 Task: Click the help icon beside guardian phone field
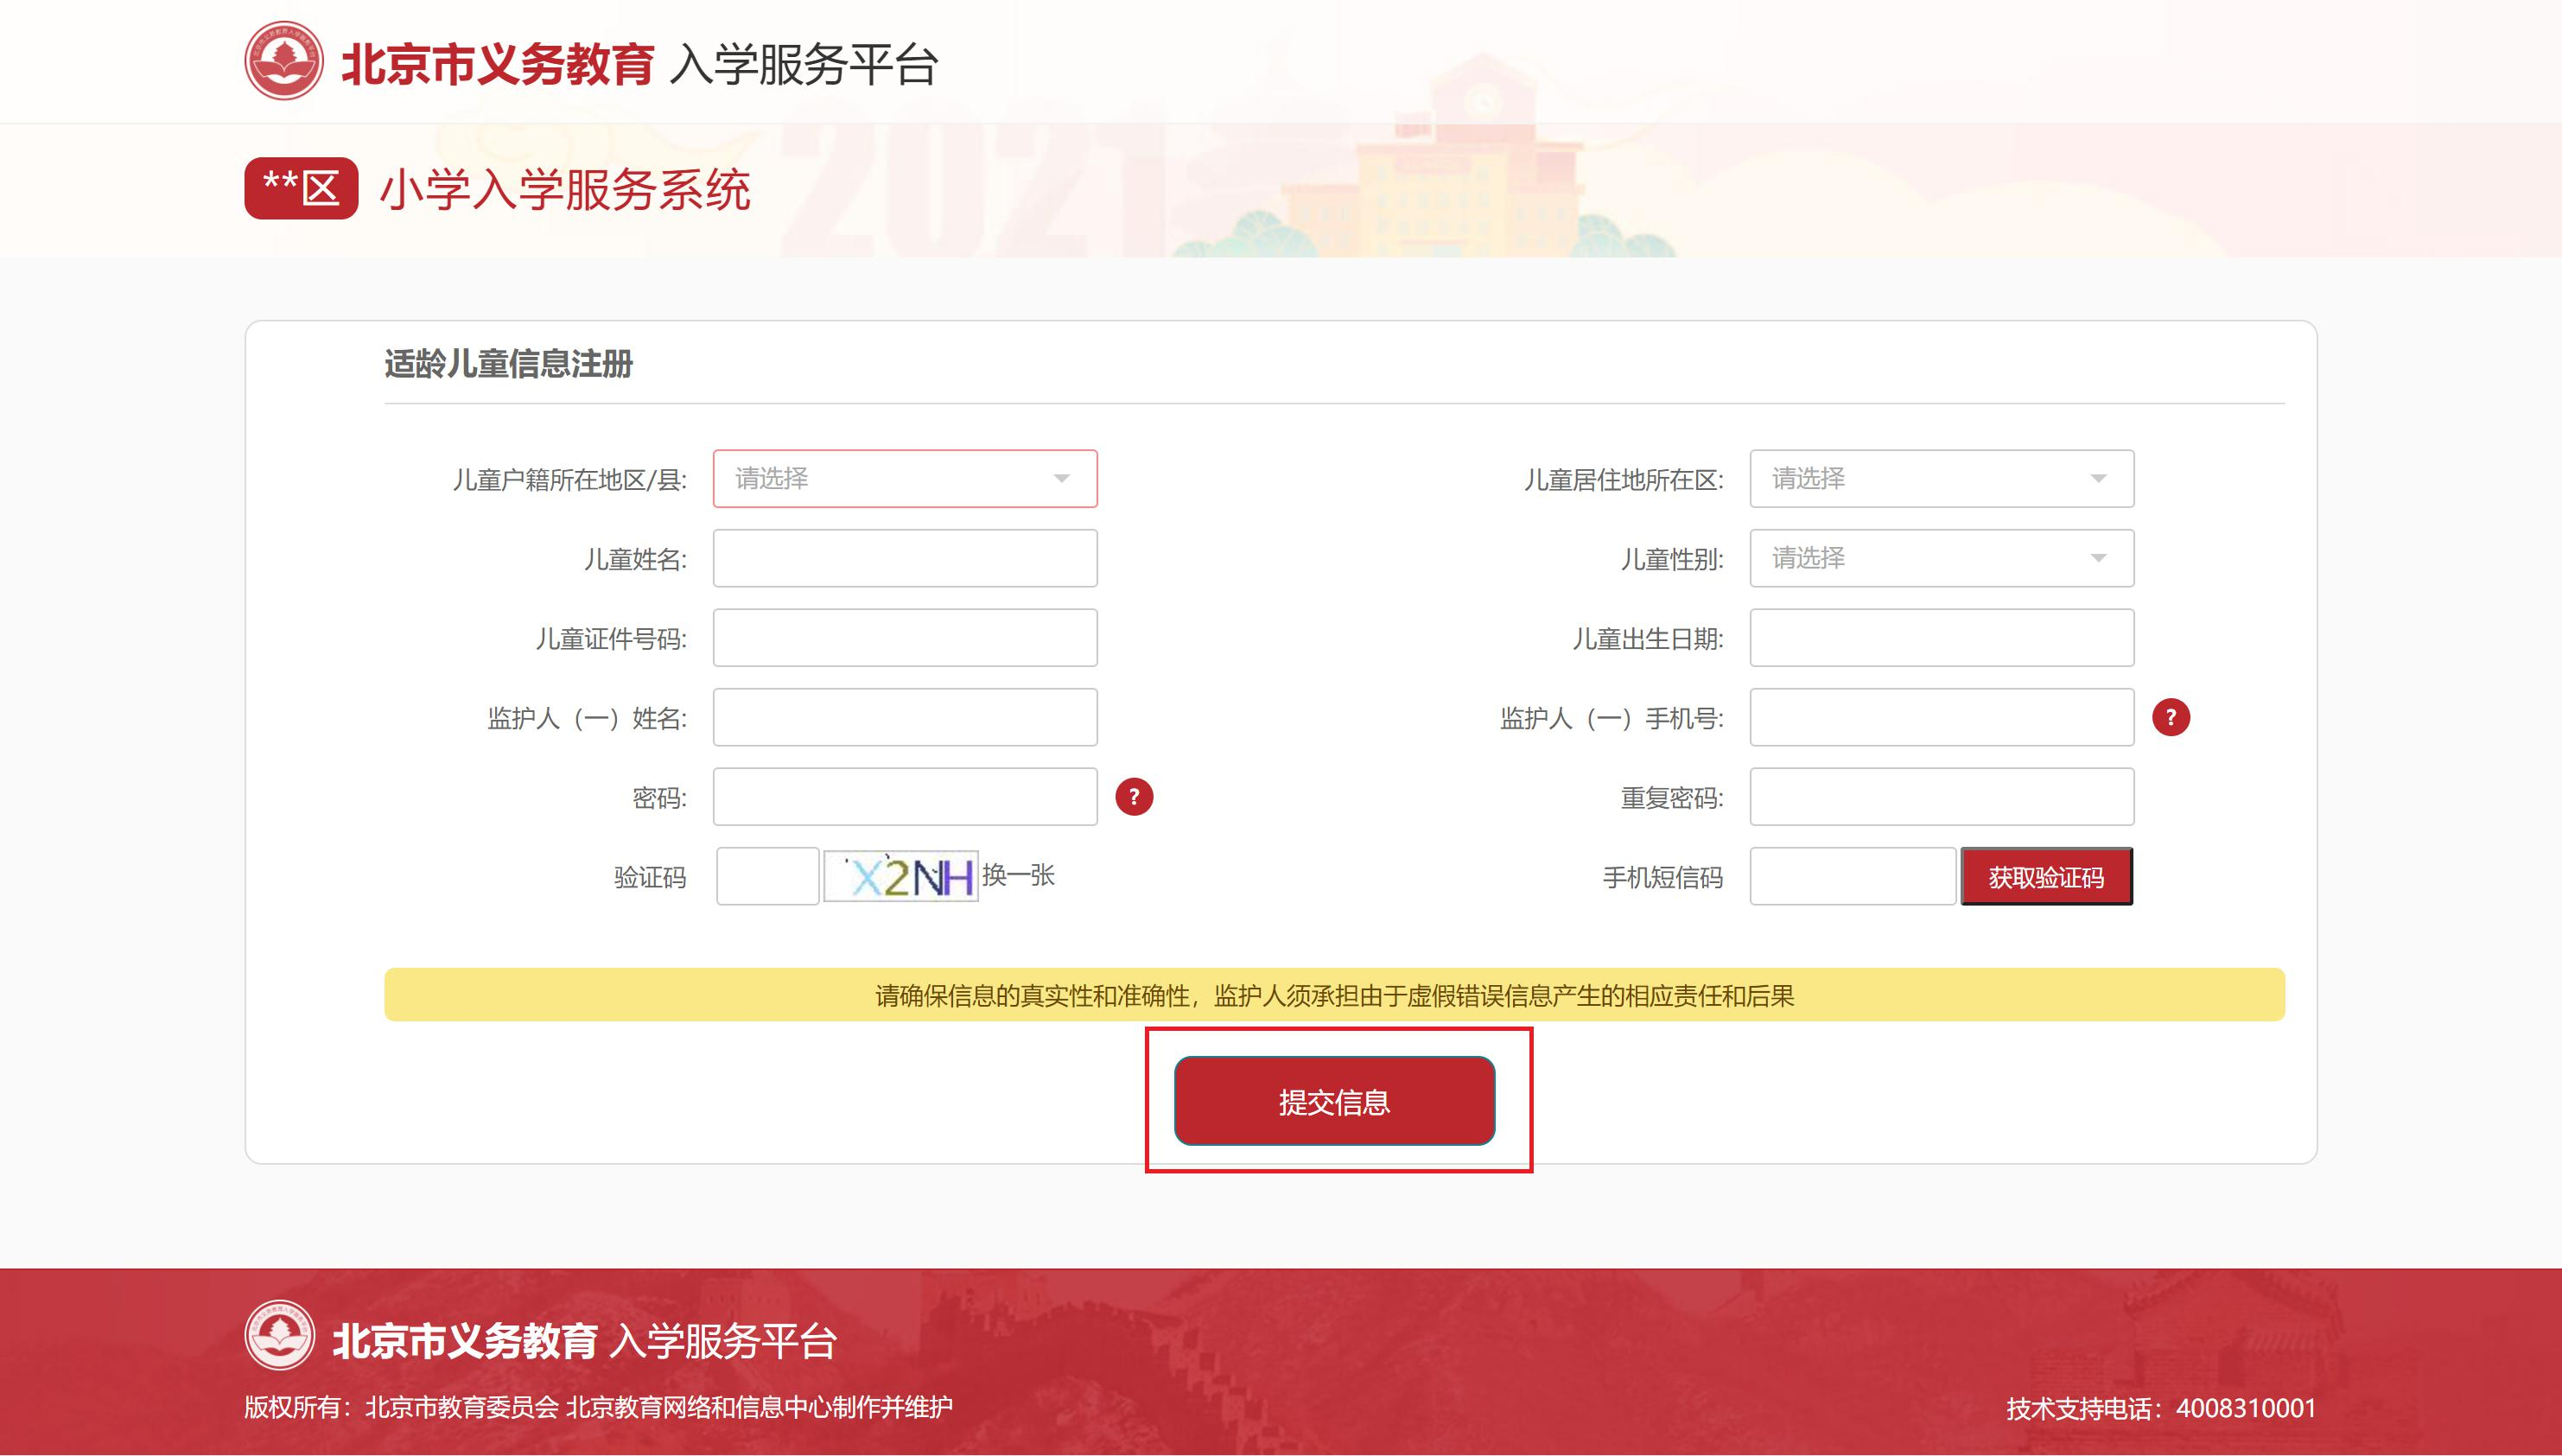coord(2170,717)
